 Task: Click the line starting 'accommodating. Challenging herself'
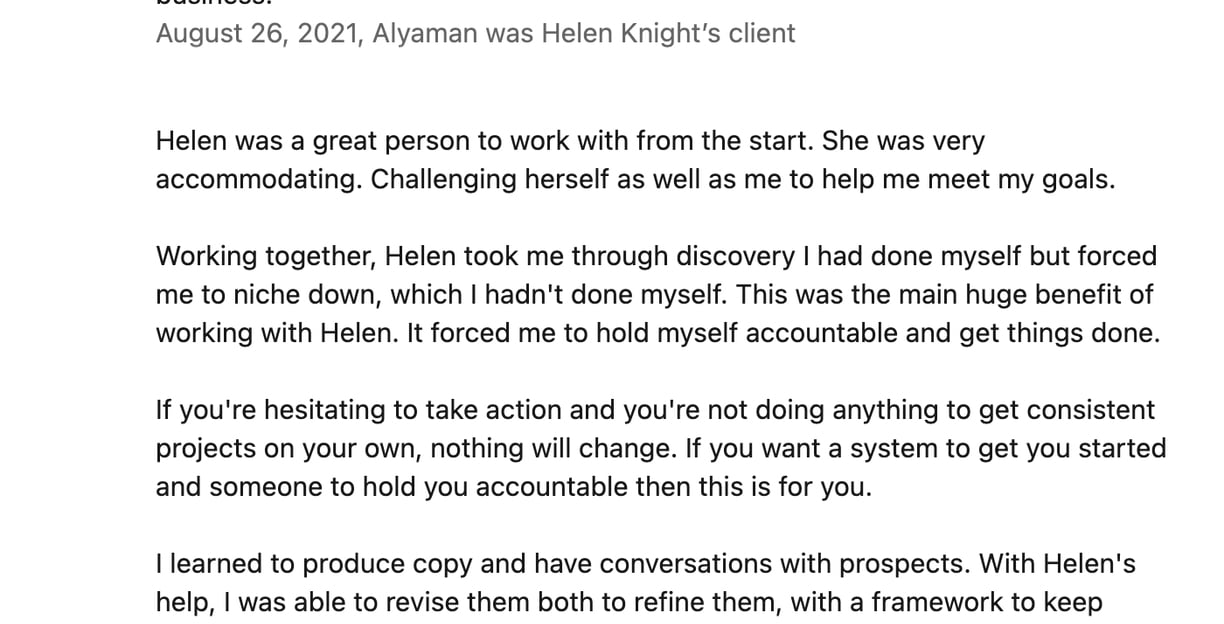[x=635, y=180]
